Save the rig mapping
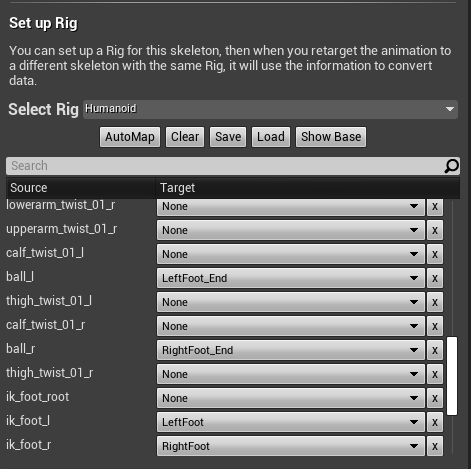Viewport: 471px width, 469px height. coord(228,137)
